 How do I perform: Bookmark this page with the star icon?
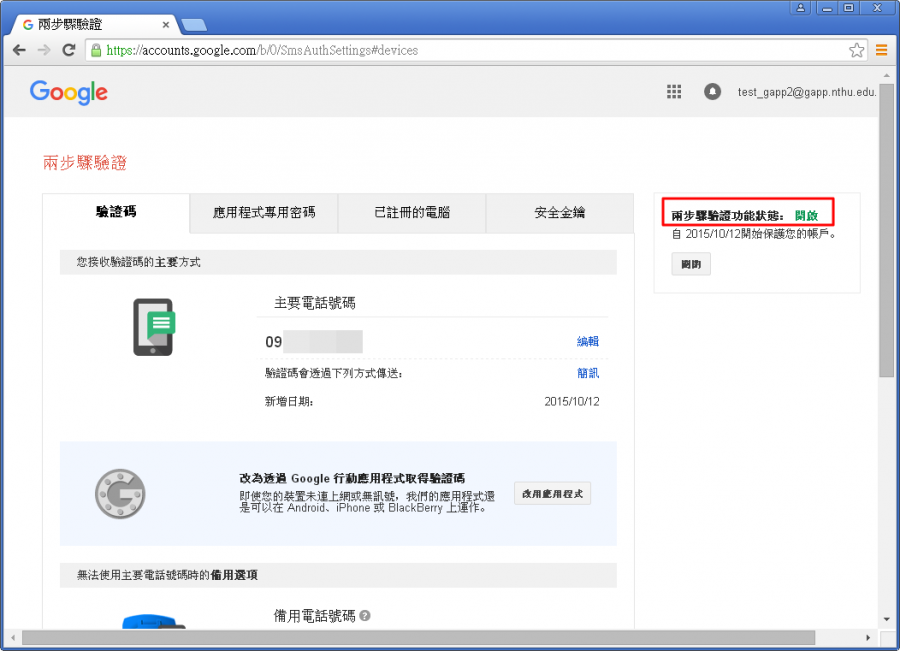tap(856, 50)
